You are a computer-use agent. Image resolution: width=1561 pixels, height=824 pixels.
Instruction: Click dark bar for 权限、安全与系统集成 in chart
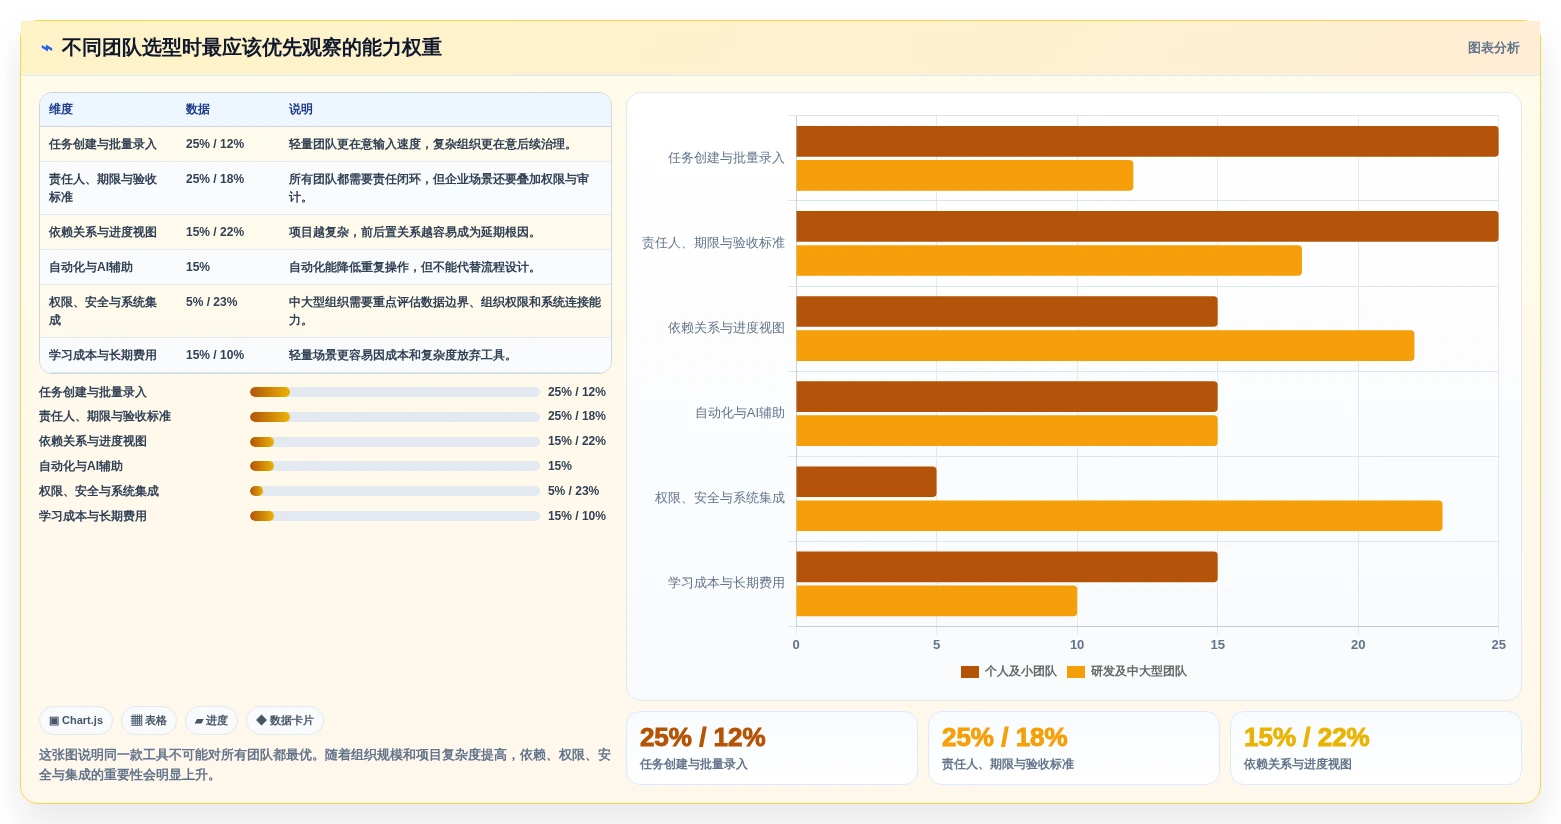pos(866,481)
